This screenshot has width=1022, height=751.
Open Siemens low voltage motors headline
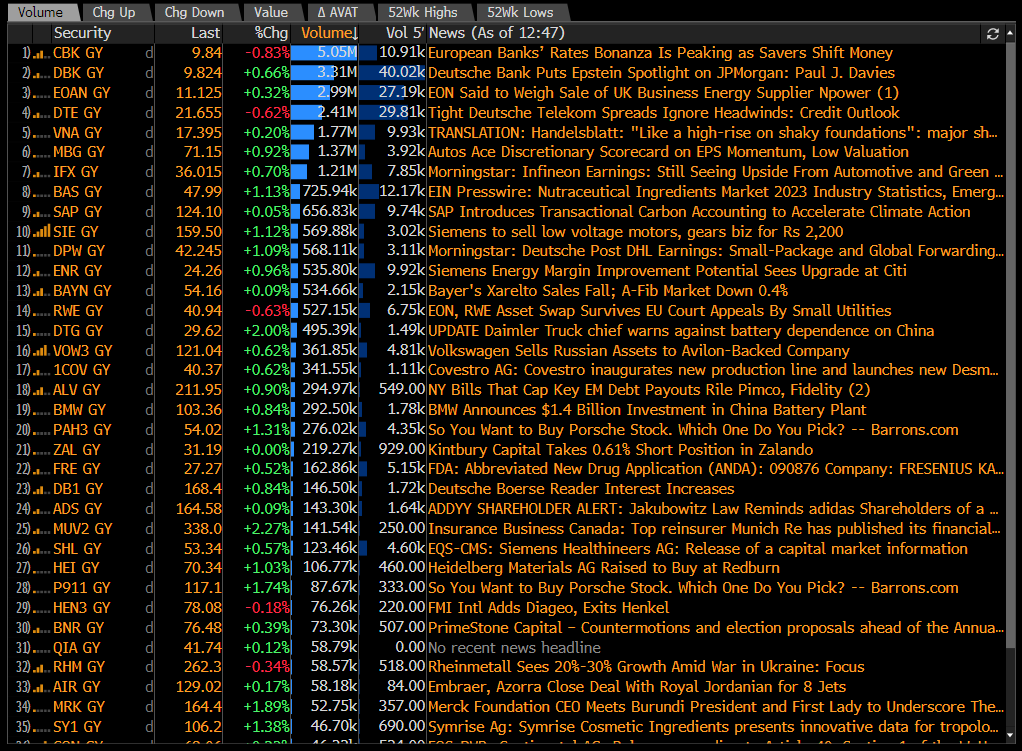coord(635,231)
